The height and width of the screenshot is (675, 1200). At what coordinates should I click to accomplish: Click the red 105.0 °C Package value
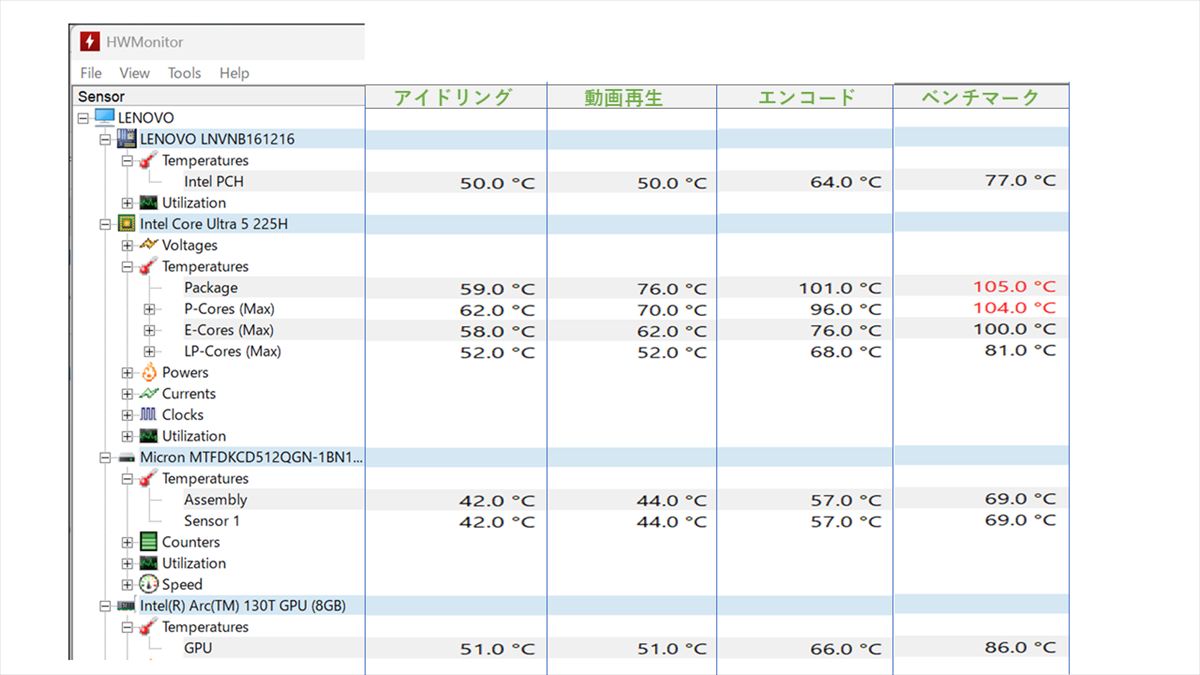pos(1014,287)
